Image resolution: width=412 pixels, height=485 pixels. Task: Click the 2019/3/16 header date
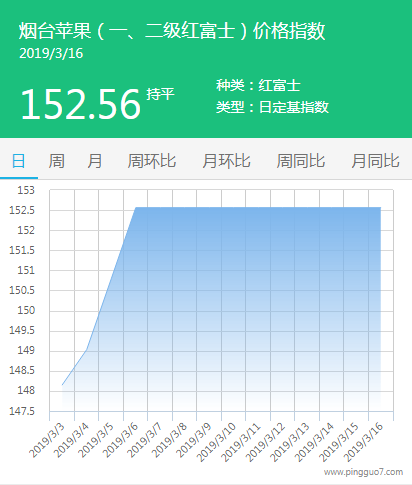tap(51, 53)
